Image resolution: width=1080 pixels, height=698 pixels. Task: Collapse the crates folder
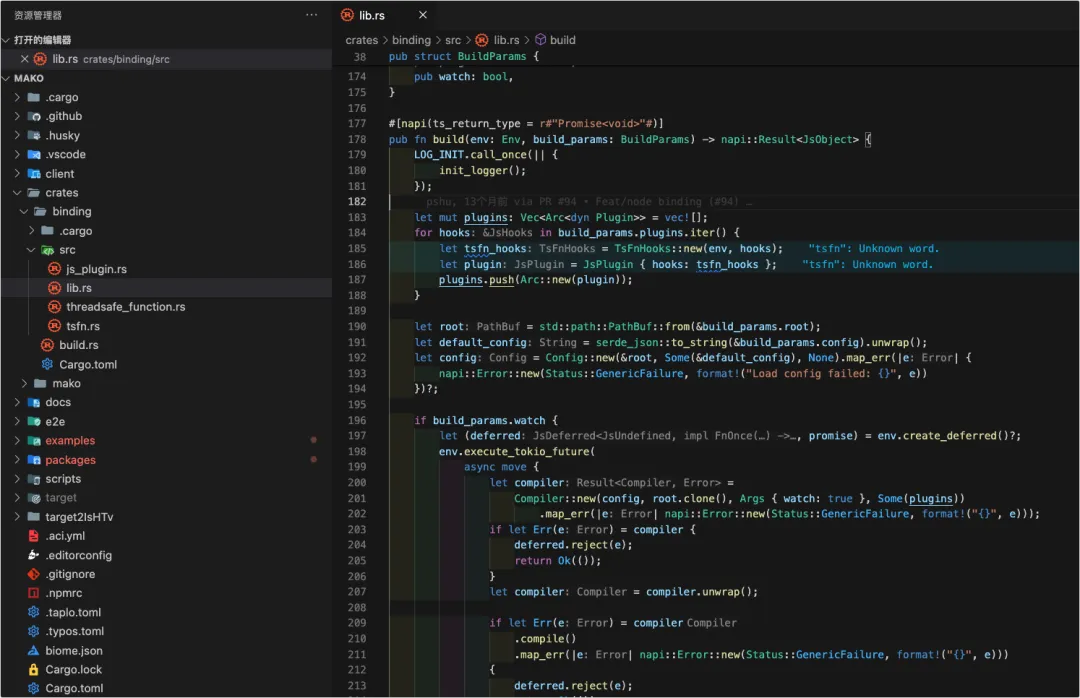tap(17, 193)
